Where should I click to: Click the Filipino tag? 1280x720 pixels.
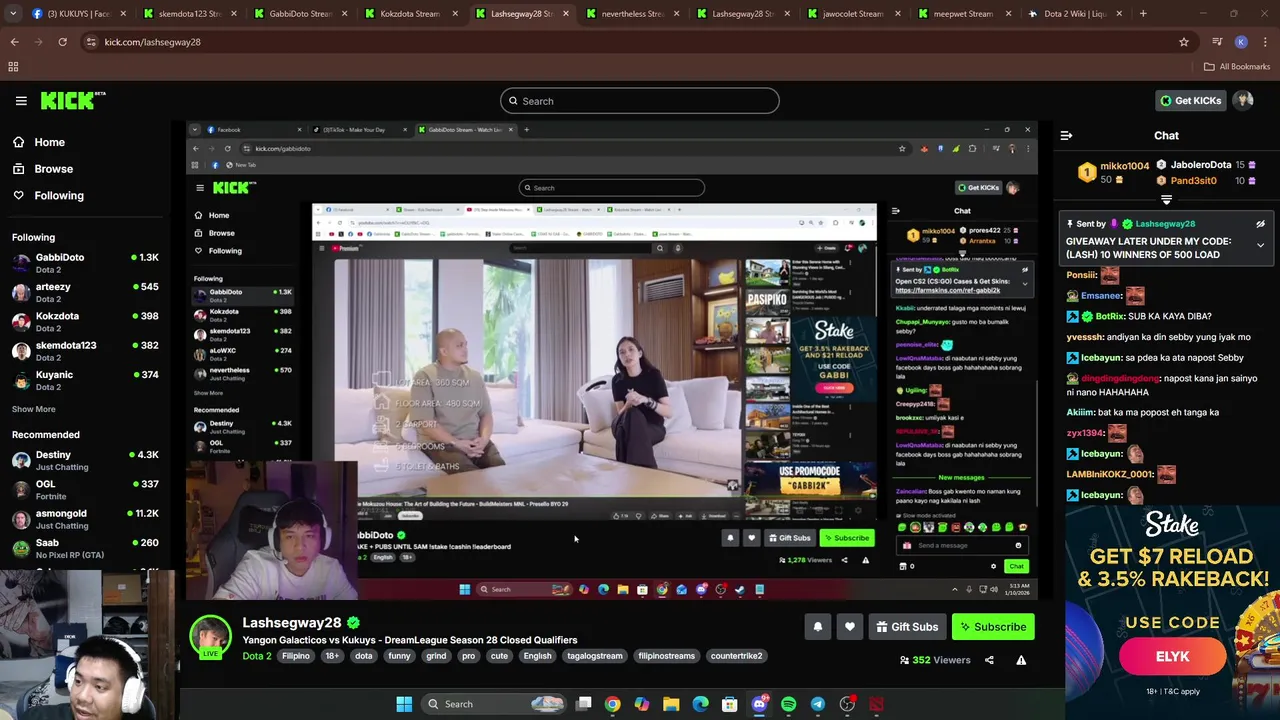coord(296,656)
